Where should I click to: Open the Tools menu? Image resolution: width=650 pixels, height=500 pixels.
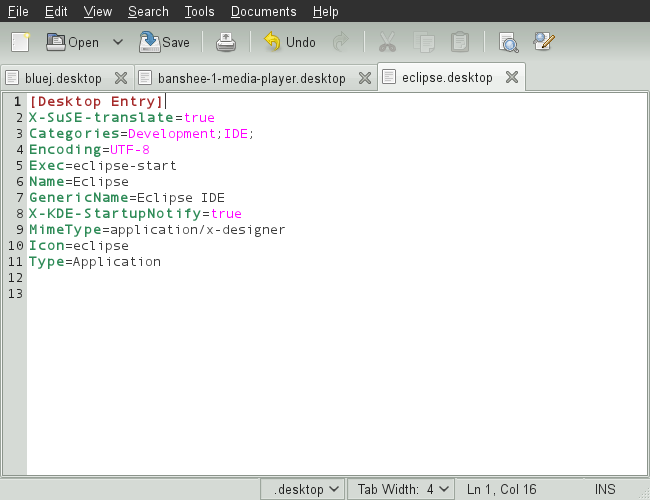[x=199, y=11]
